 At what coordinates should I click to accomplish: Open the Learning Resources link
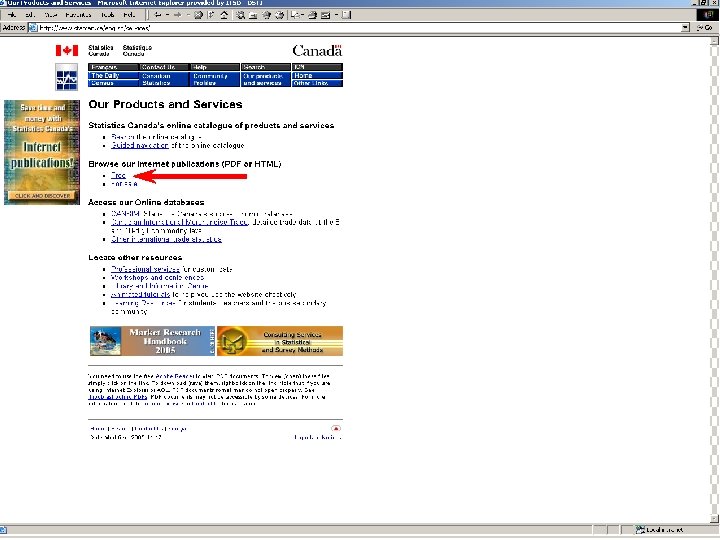click(x=143, y=303)
